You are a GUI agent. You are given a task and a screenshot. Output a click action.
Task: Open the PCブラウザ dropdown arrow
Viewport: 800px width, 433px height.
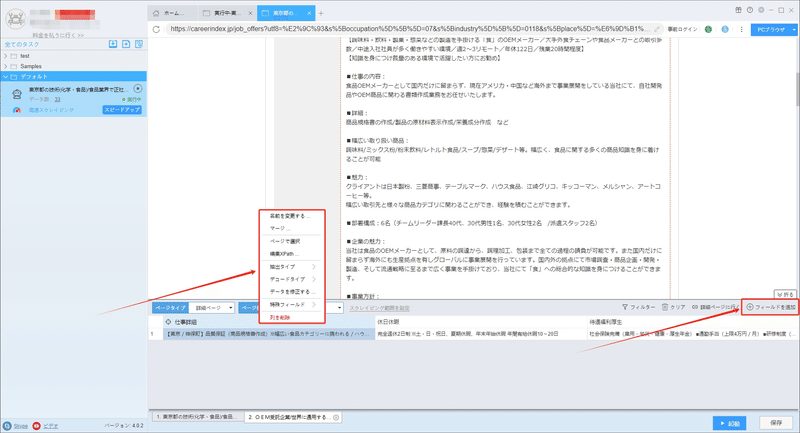794,30
